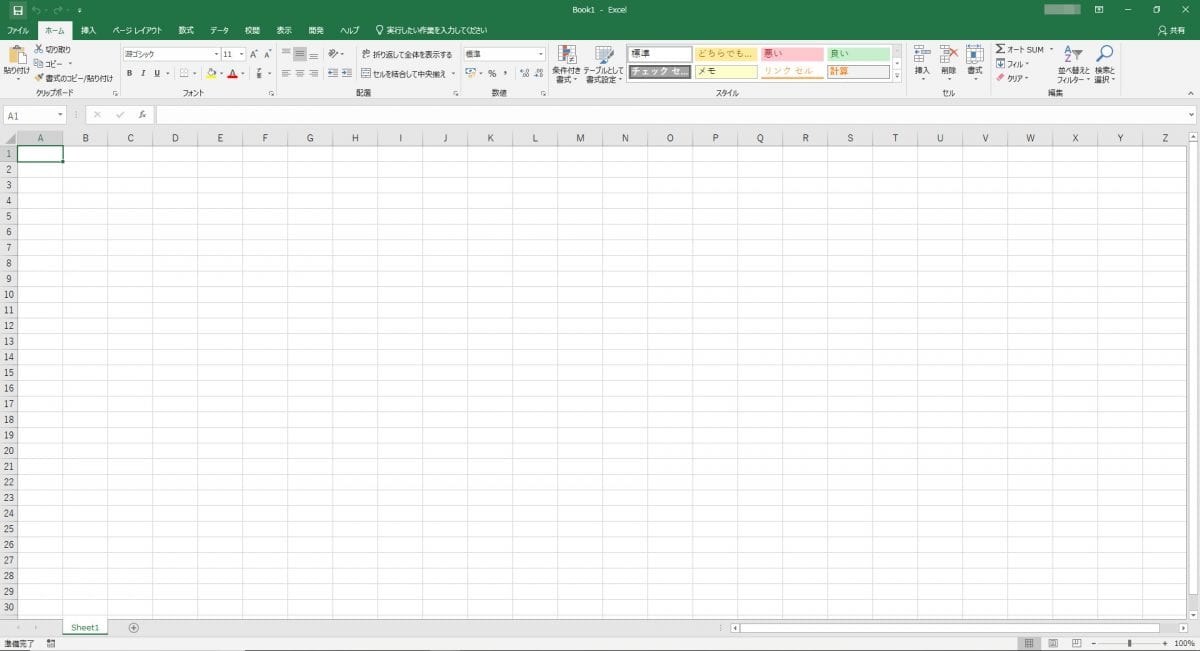
Task: Click the cell borders icon
Action: click(183, 73)
